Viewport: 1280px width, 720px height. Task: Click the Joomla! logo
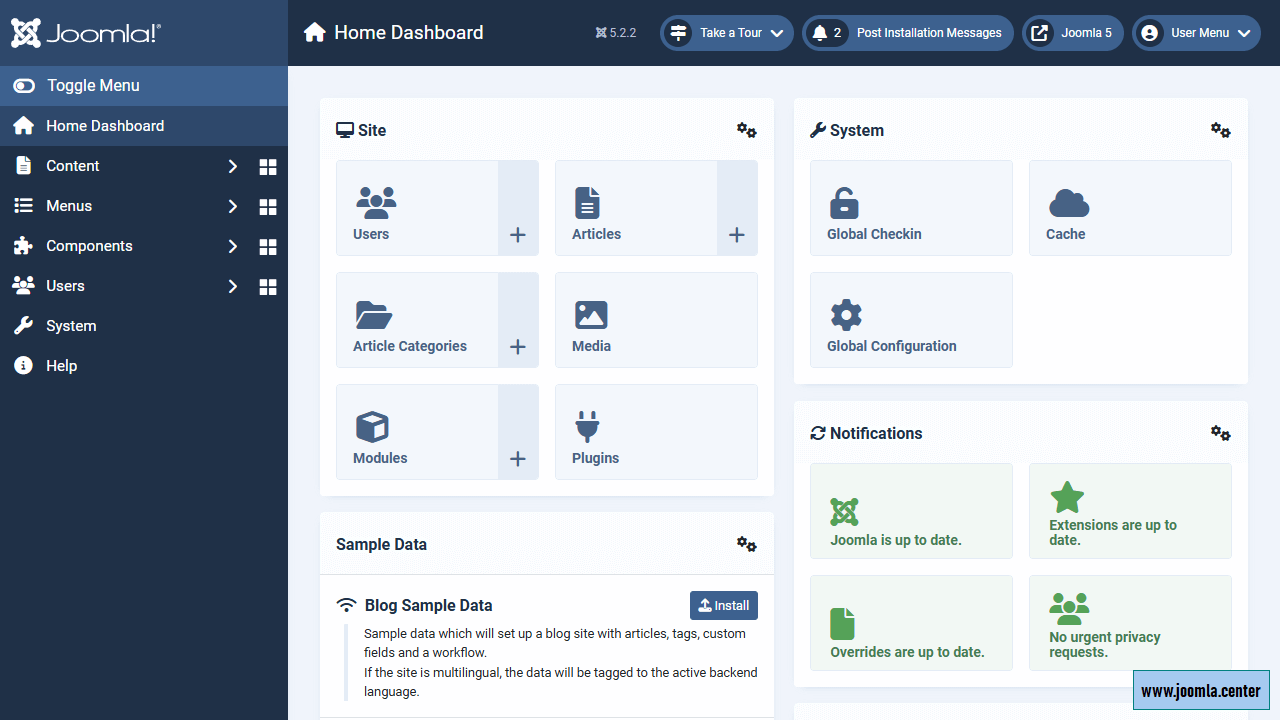[86, 33]
